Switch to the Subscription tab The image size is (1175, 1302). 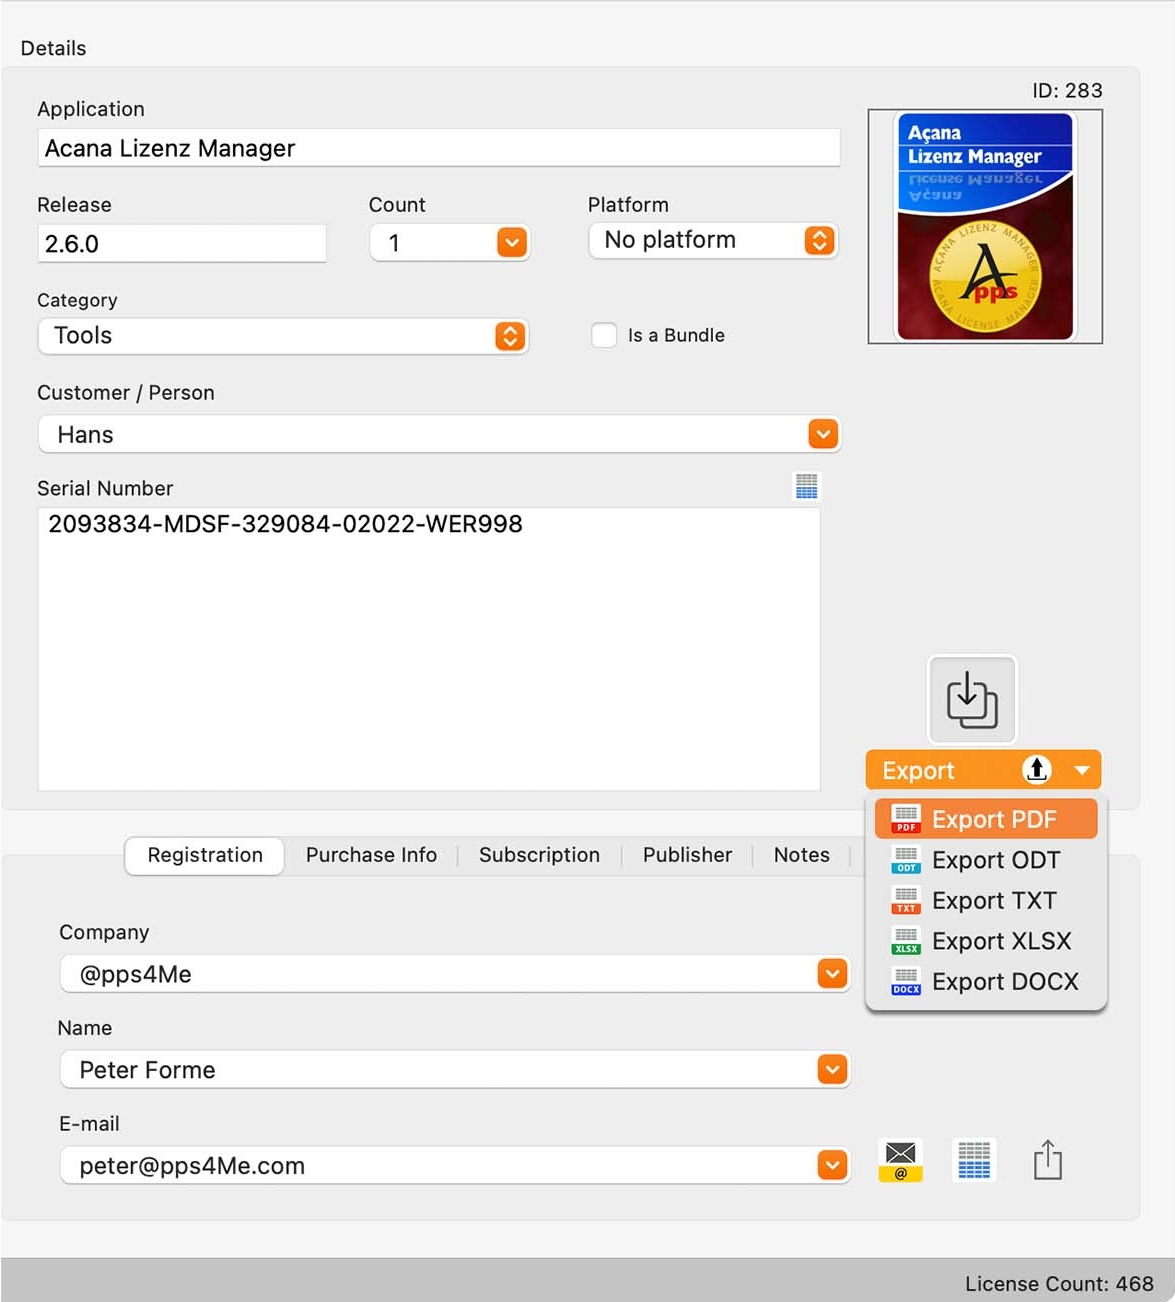tap(539, 855)
